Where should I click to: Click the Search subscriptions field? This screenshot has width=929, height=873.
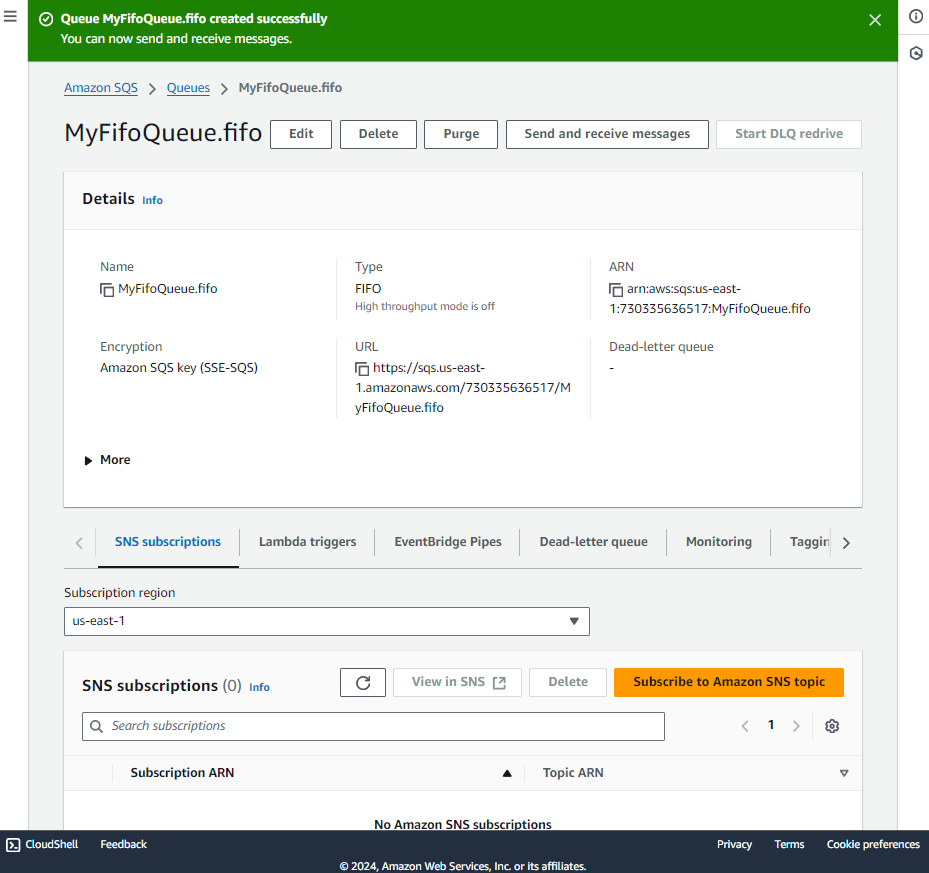(373, 726)
